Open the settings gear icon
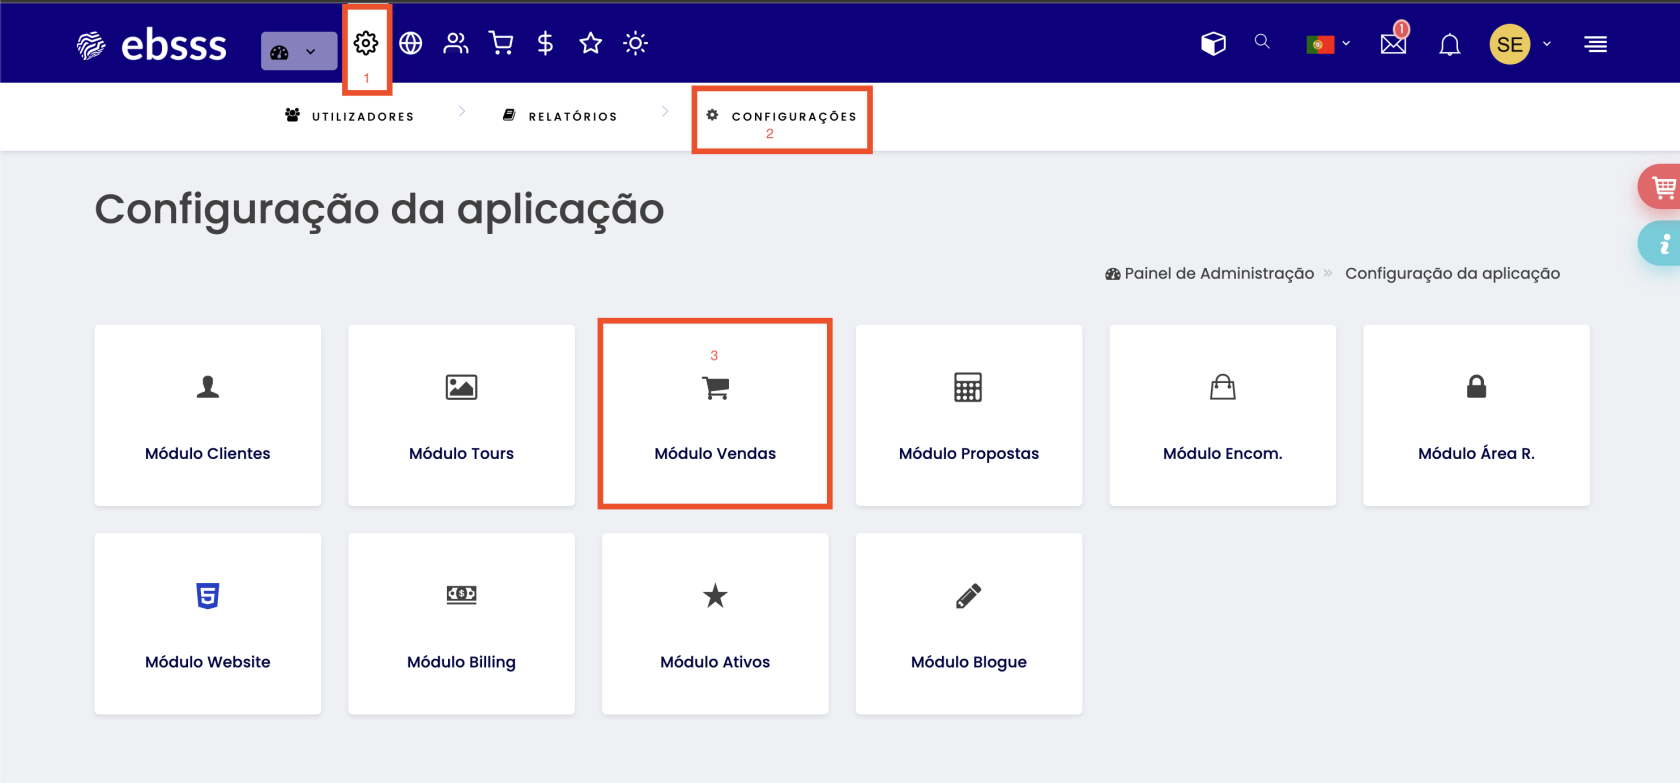The image size is (1680, 783). click(366, 43)
